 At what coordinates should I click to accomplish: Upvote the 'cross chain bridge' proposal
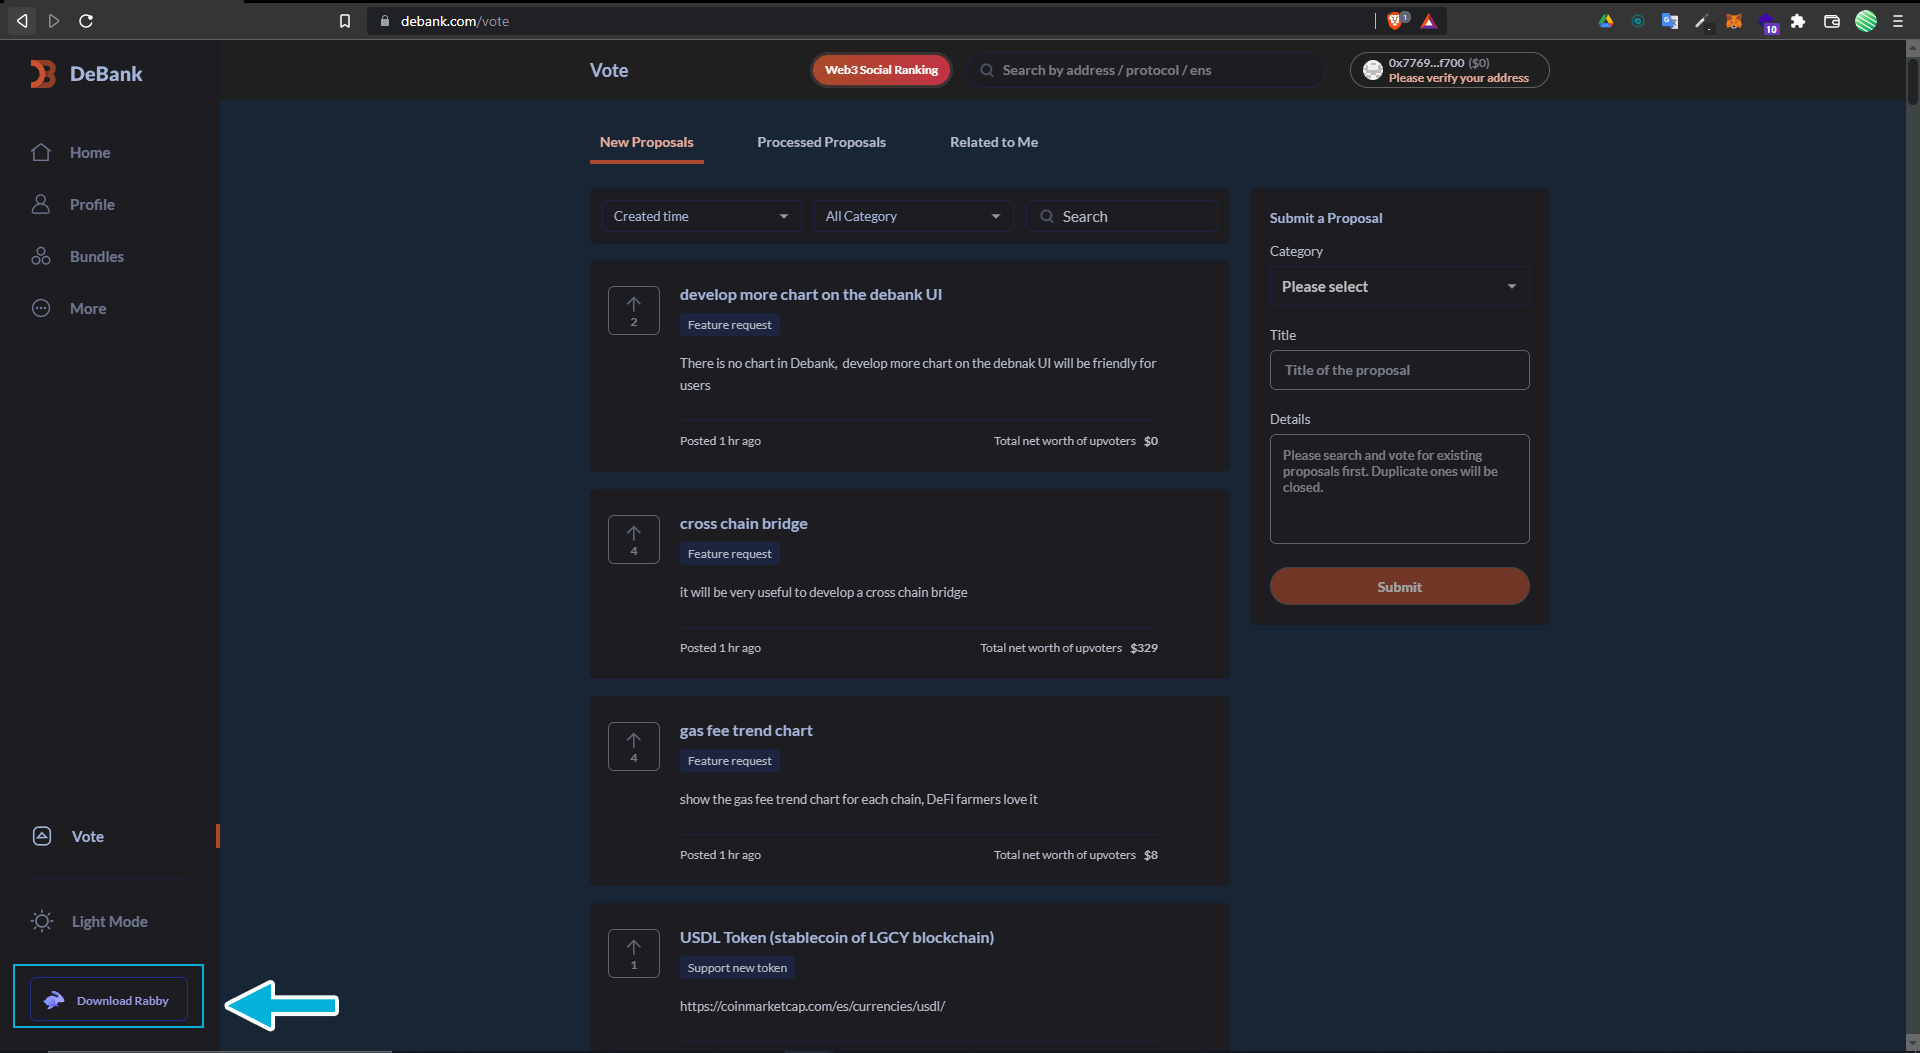tap(634, 540)
